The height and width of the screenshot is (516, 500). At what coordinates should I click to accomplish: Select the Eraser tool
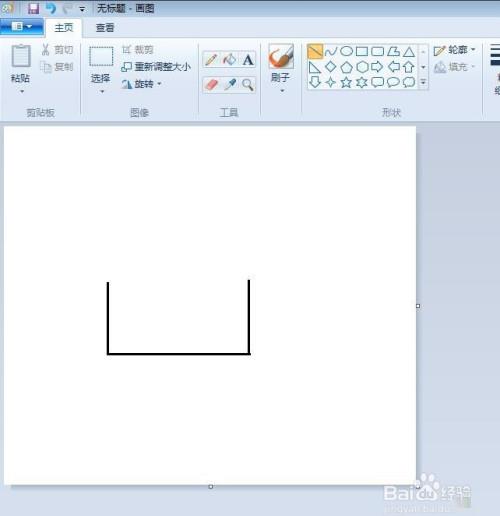(211, 85)
